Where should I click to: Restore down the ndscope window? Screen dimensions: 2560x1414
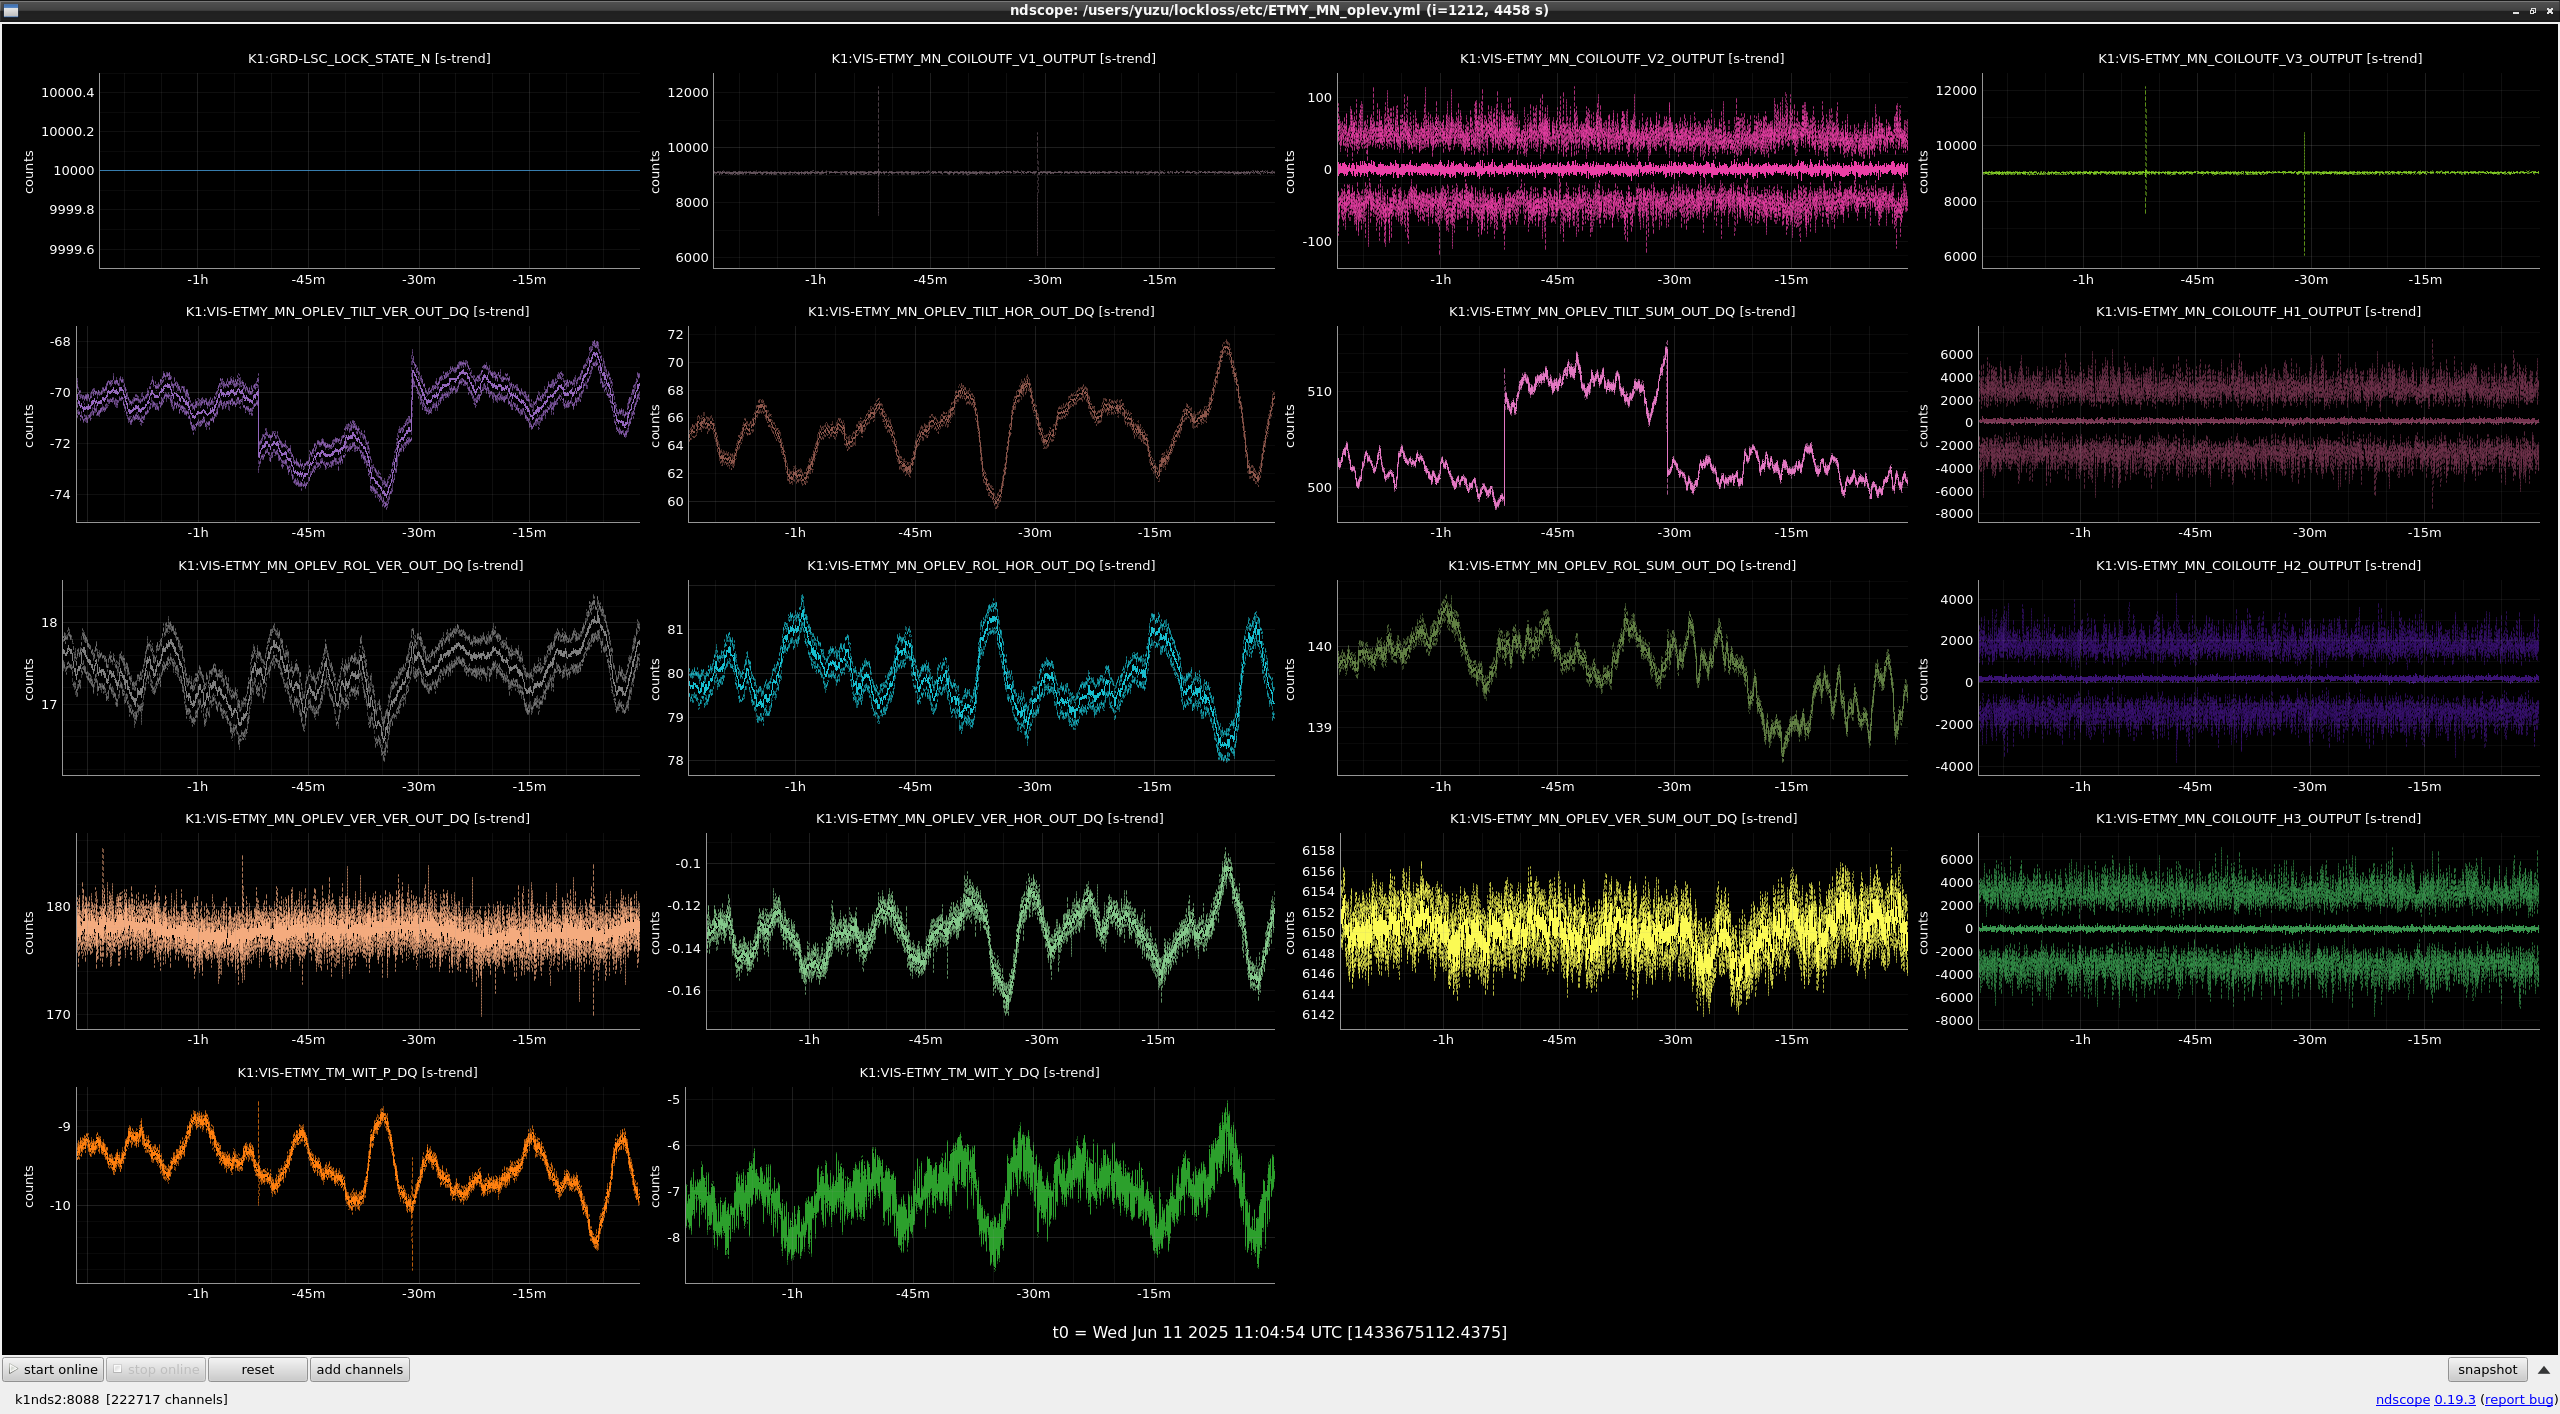[x=2533, y=10]
